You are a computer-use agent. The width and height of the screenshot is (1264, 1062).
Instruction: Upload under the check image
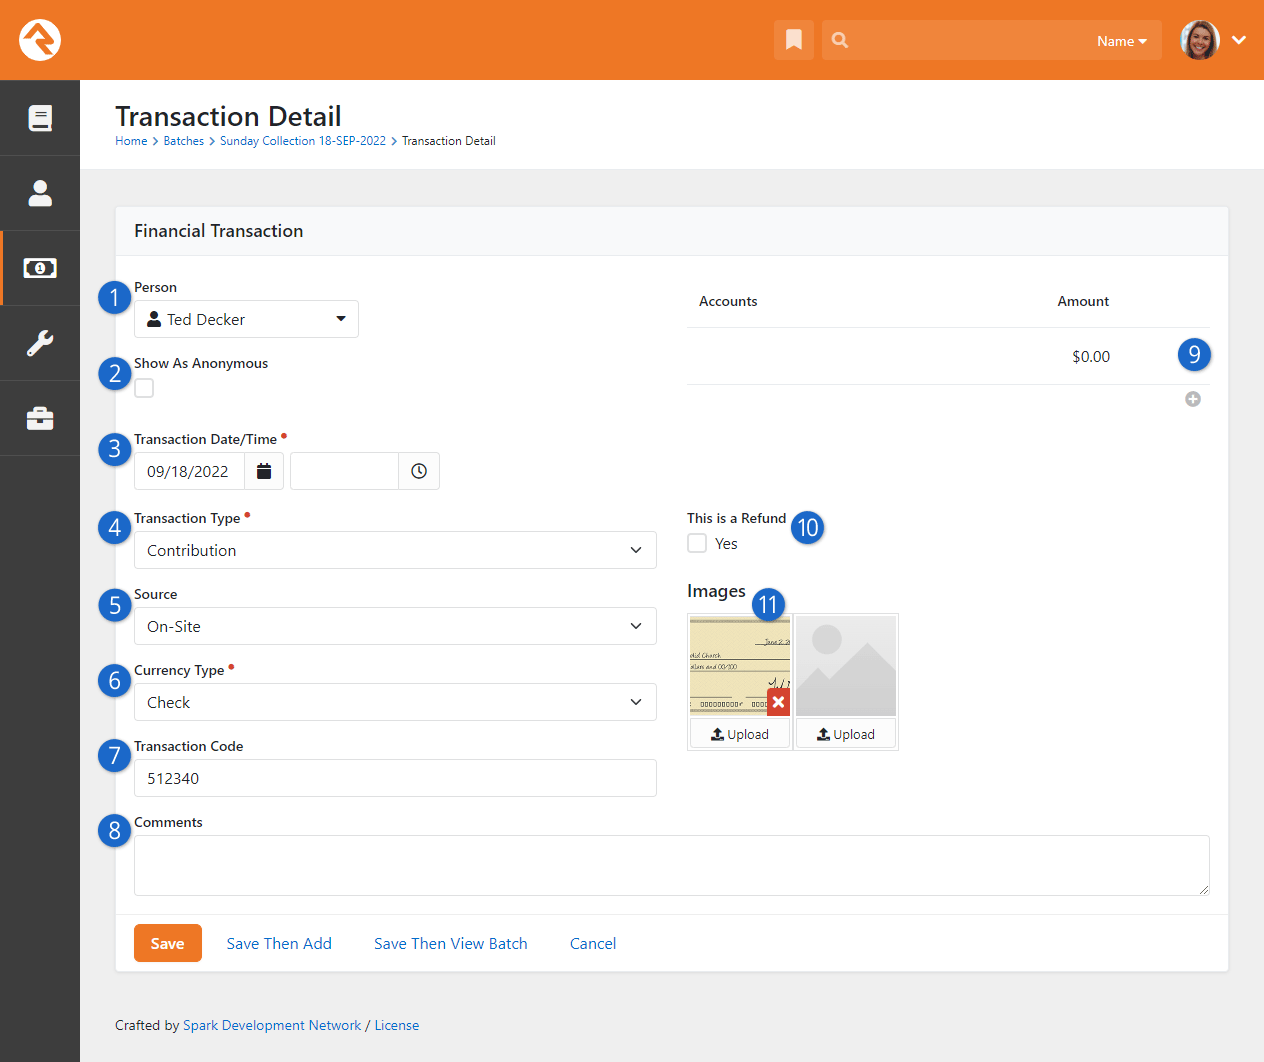coord(740,734)
